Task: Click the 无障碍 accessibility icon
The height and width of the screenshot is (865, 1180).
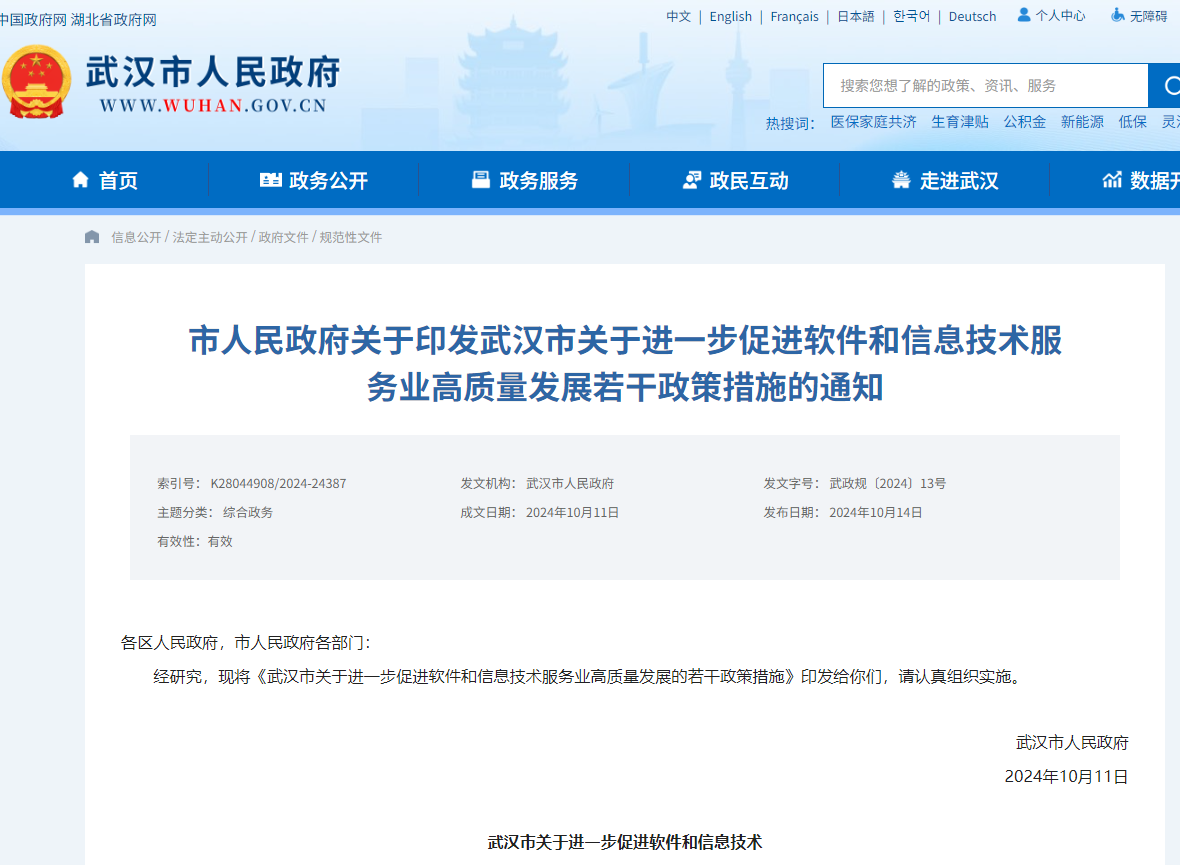Action: pyautogui.click(x=1117, y=15)
